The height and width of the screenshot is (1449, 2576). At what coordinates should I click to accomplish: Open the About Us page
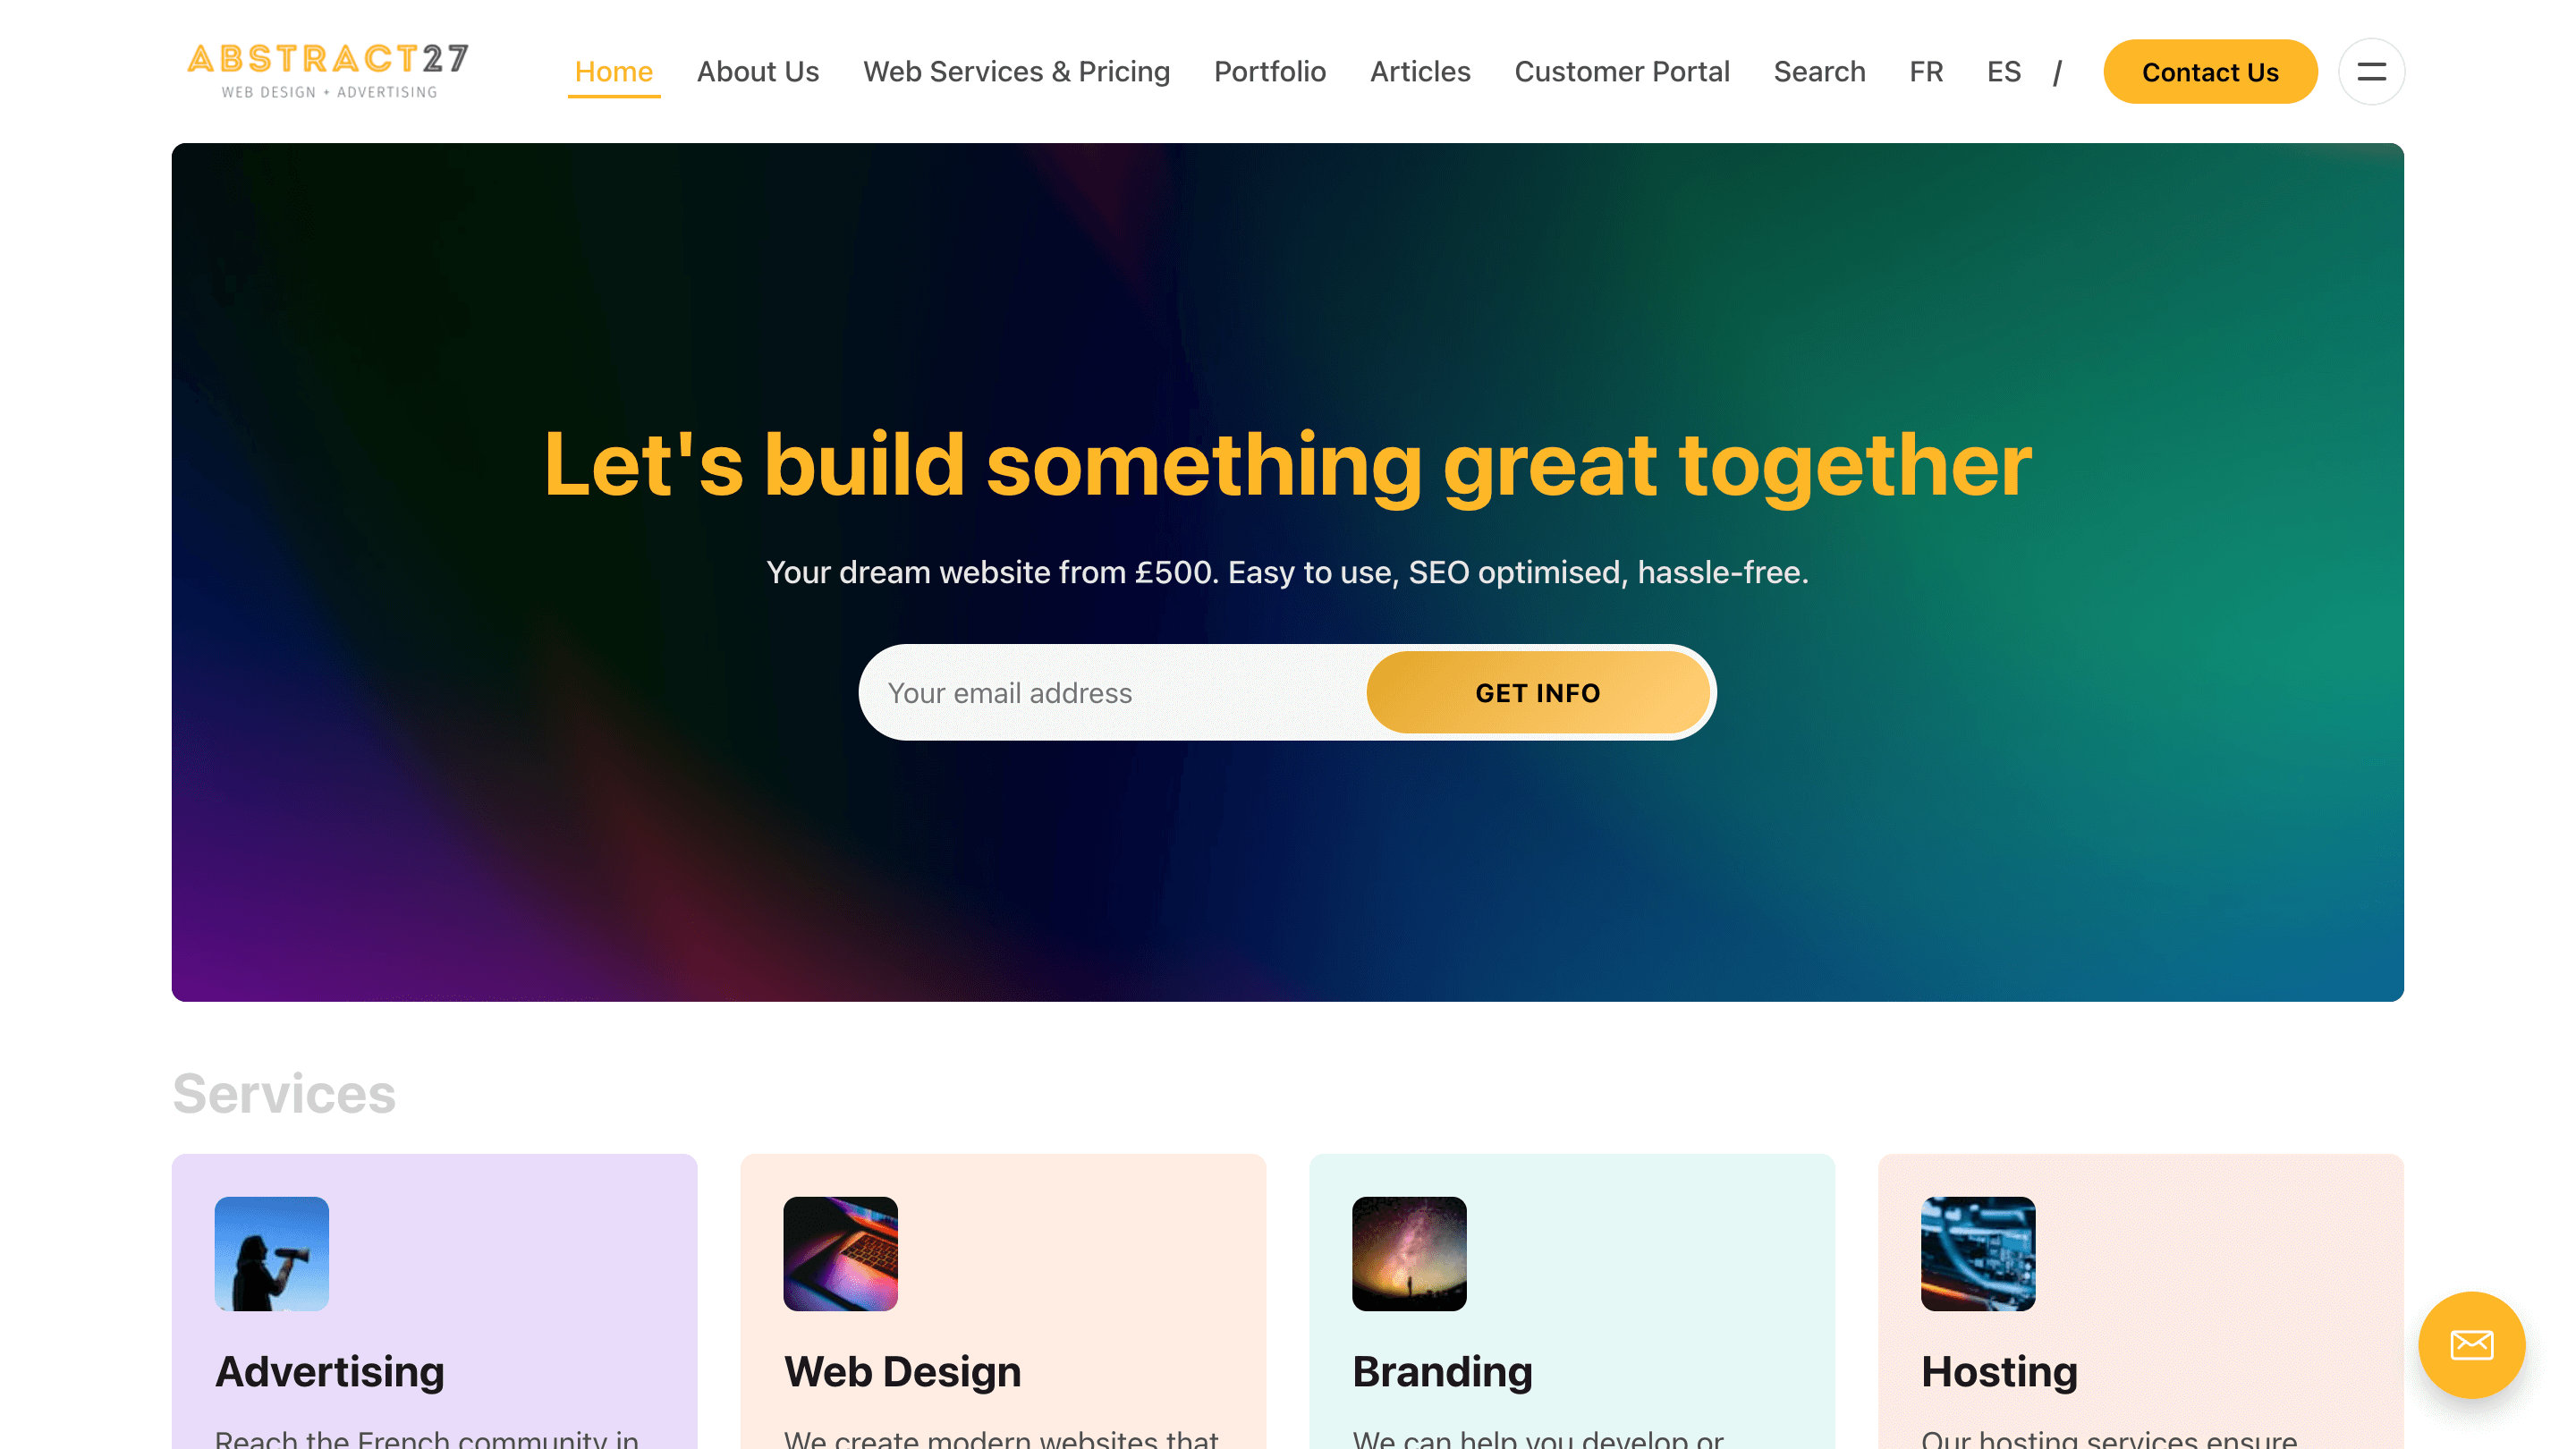click(757, 72)
